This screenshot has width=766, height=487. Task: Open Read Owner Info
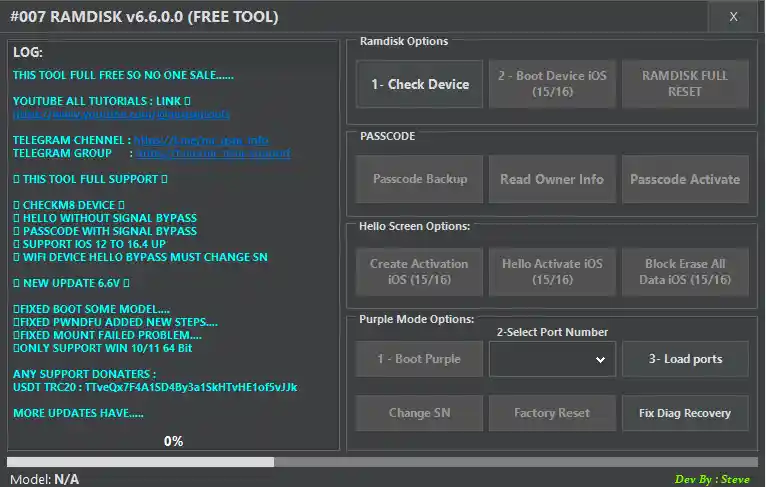[552, 179]
